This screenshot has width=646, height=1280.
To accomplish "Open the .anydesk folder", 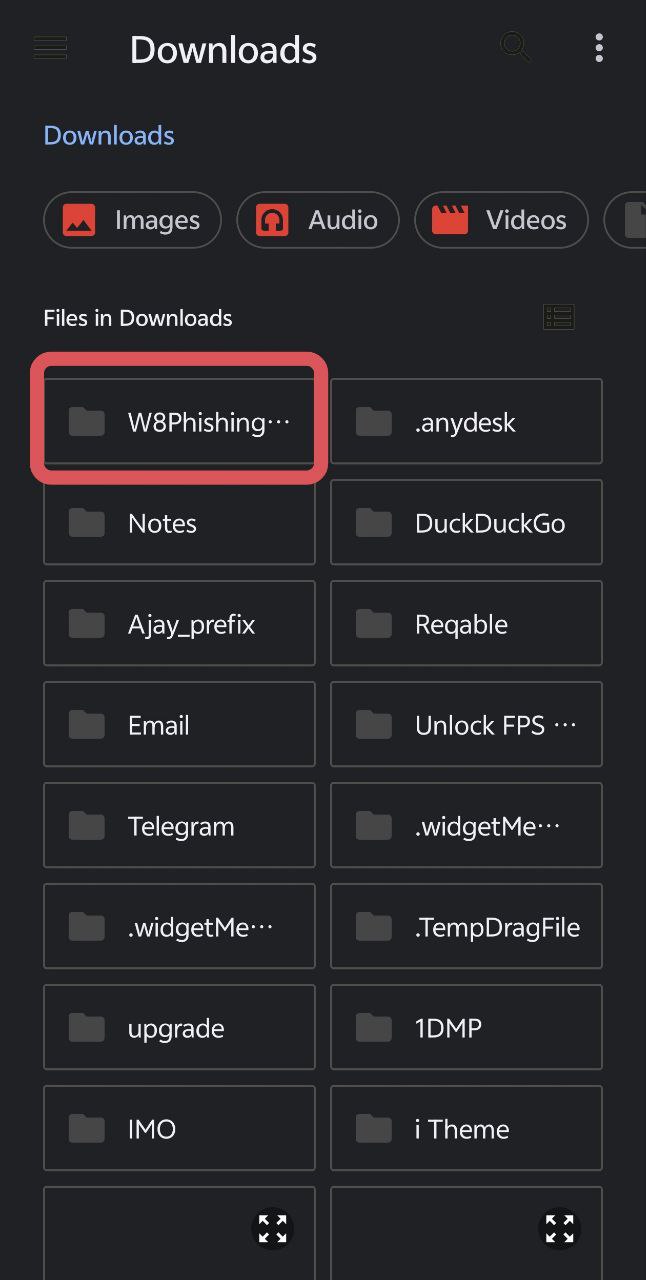I will [466, 422].
